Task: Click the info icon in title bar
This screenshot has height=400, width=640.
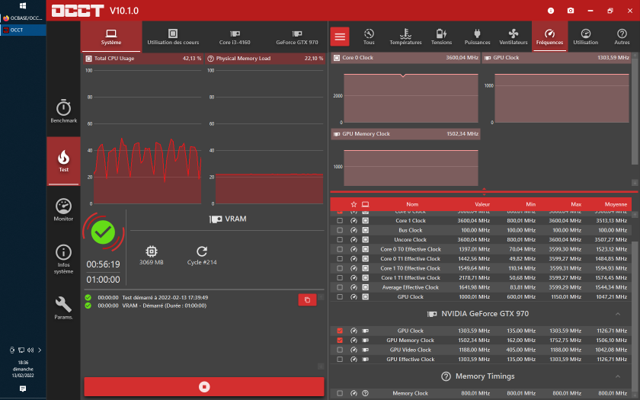Action: coord(551,11)
